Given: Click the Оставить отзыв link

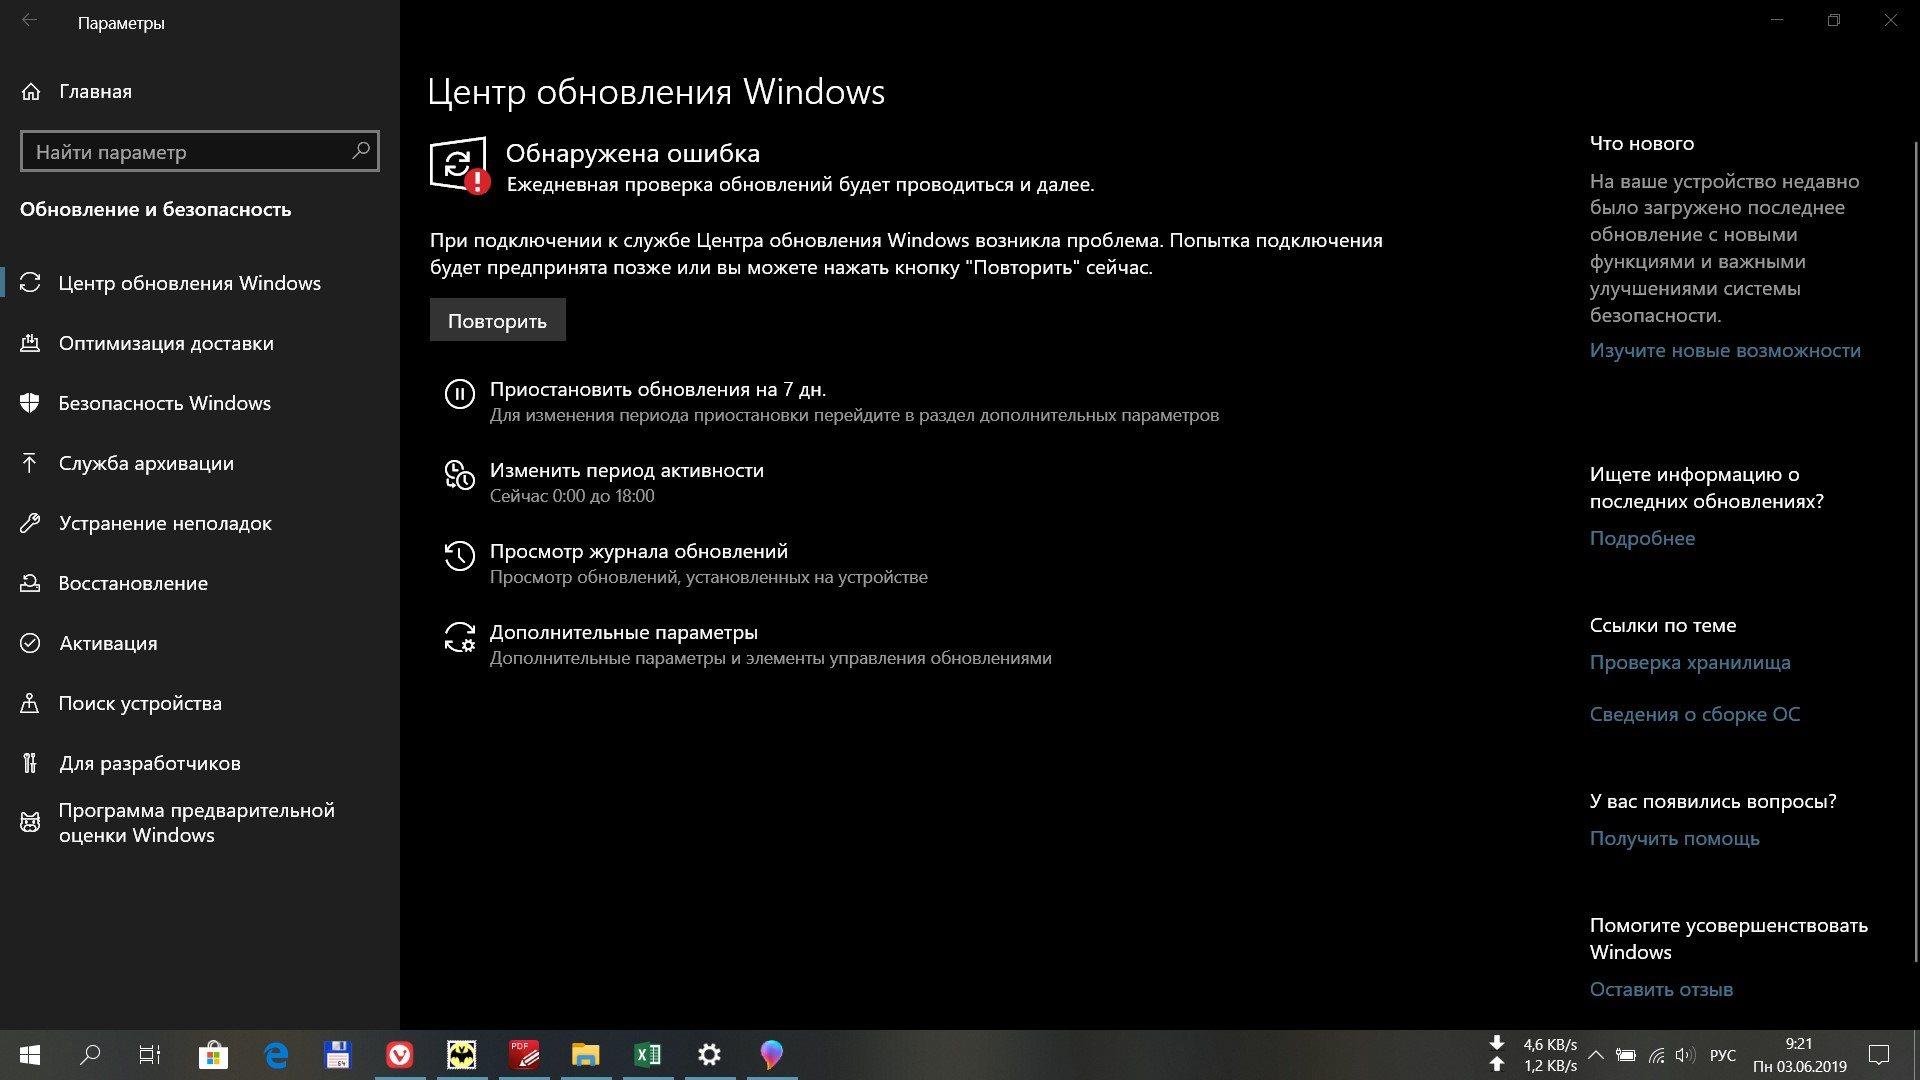Looking at the screenshot, I should point(1661,989).
